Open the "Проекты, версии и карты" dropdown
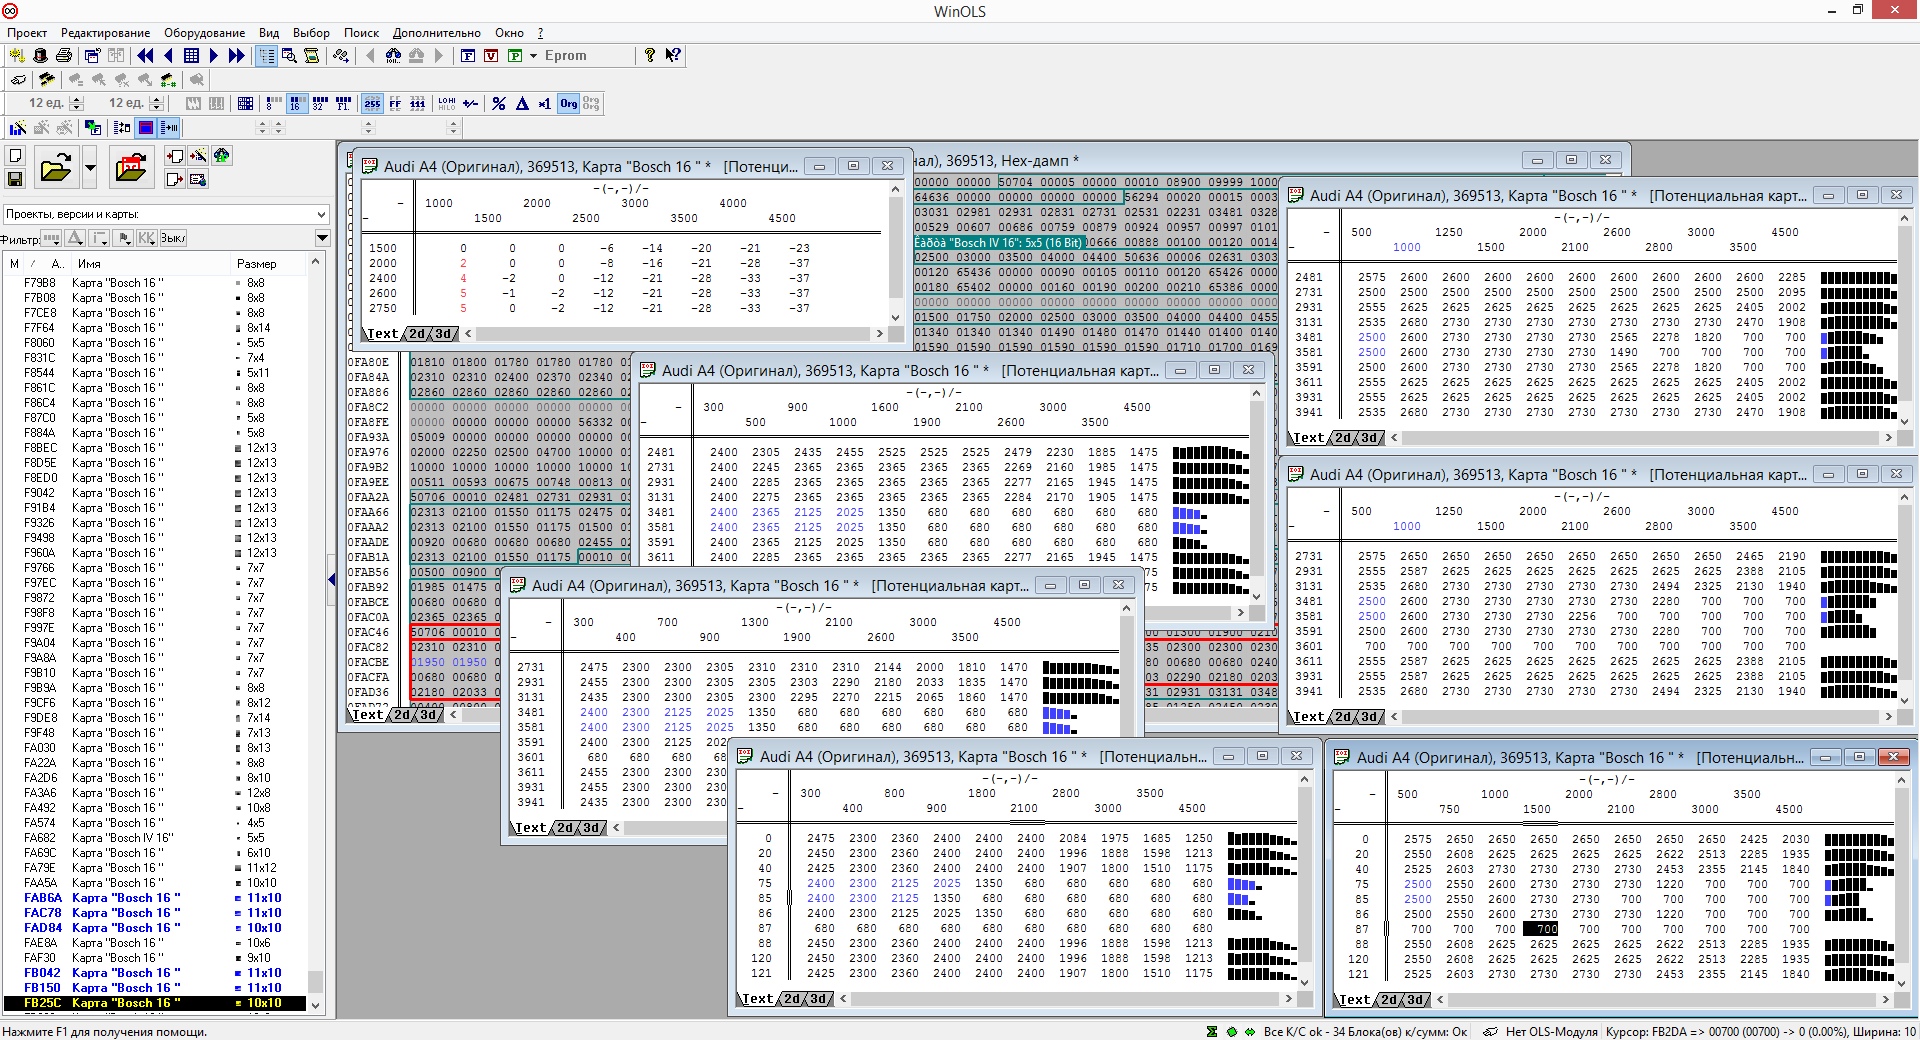The width and height of the screenshot is (1920, 1040). (x=166, y=214)
